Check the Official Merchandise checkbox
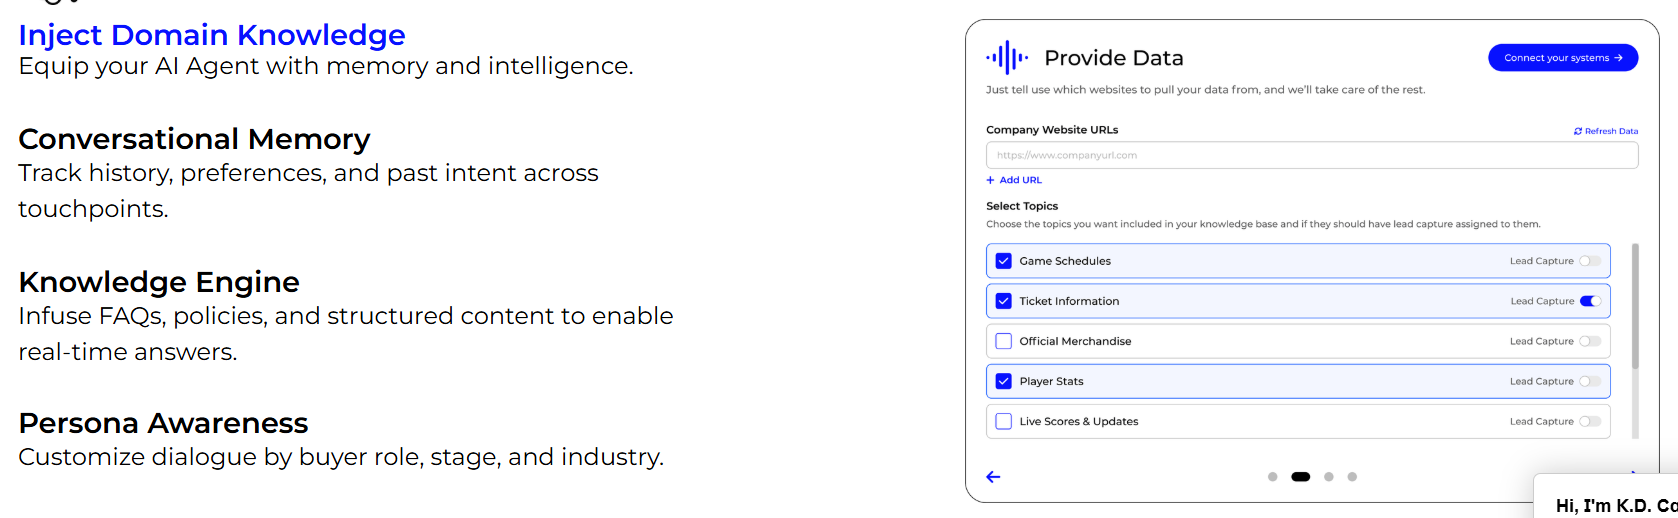Image resolution: width=1678 pixels, height=518 pixels. [1004, 341]
